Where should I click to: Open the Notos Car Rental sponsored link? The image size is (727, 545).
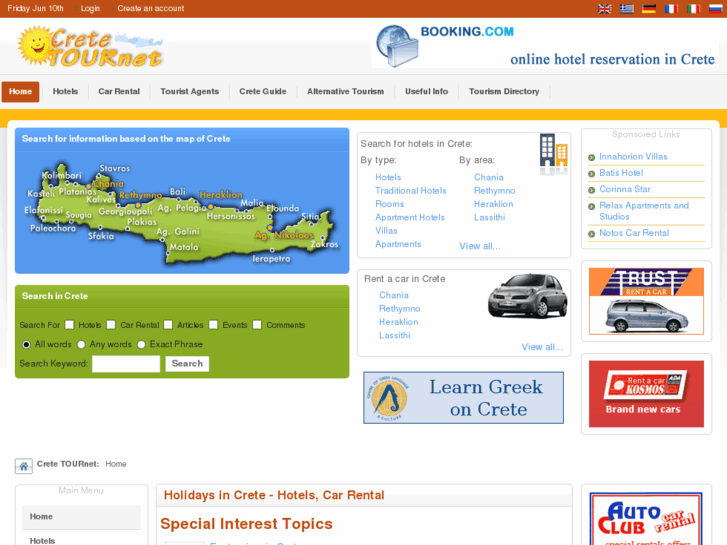pos(634,233)
